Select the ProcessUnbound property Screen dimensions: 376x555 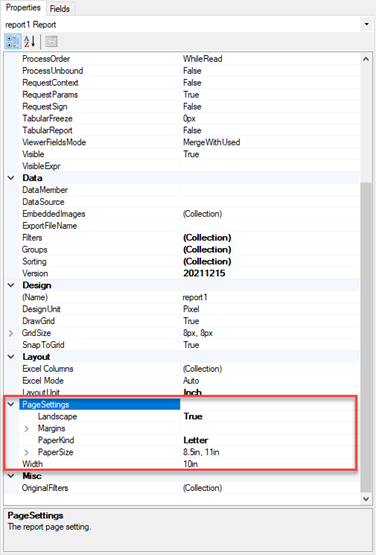pos(52,71)
